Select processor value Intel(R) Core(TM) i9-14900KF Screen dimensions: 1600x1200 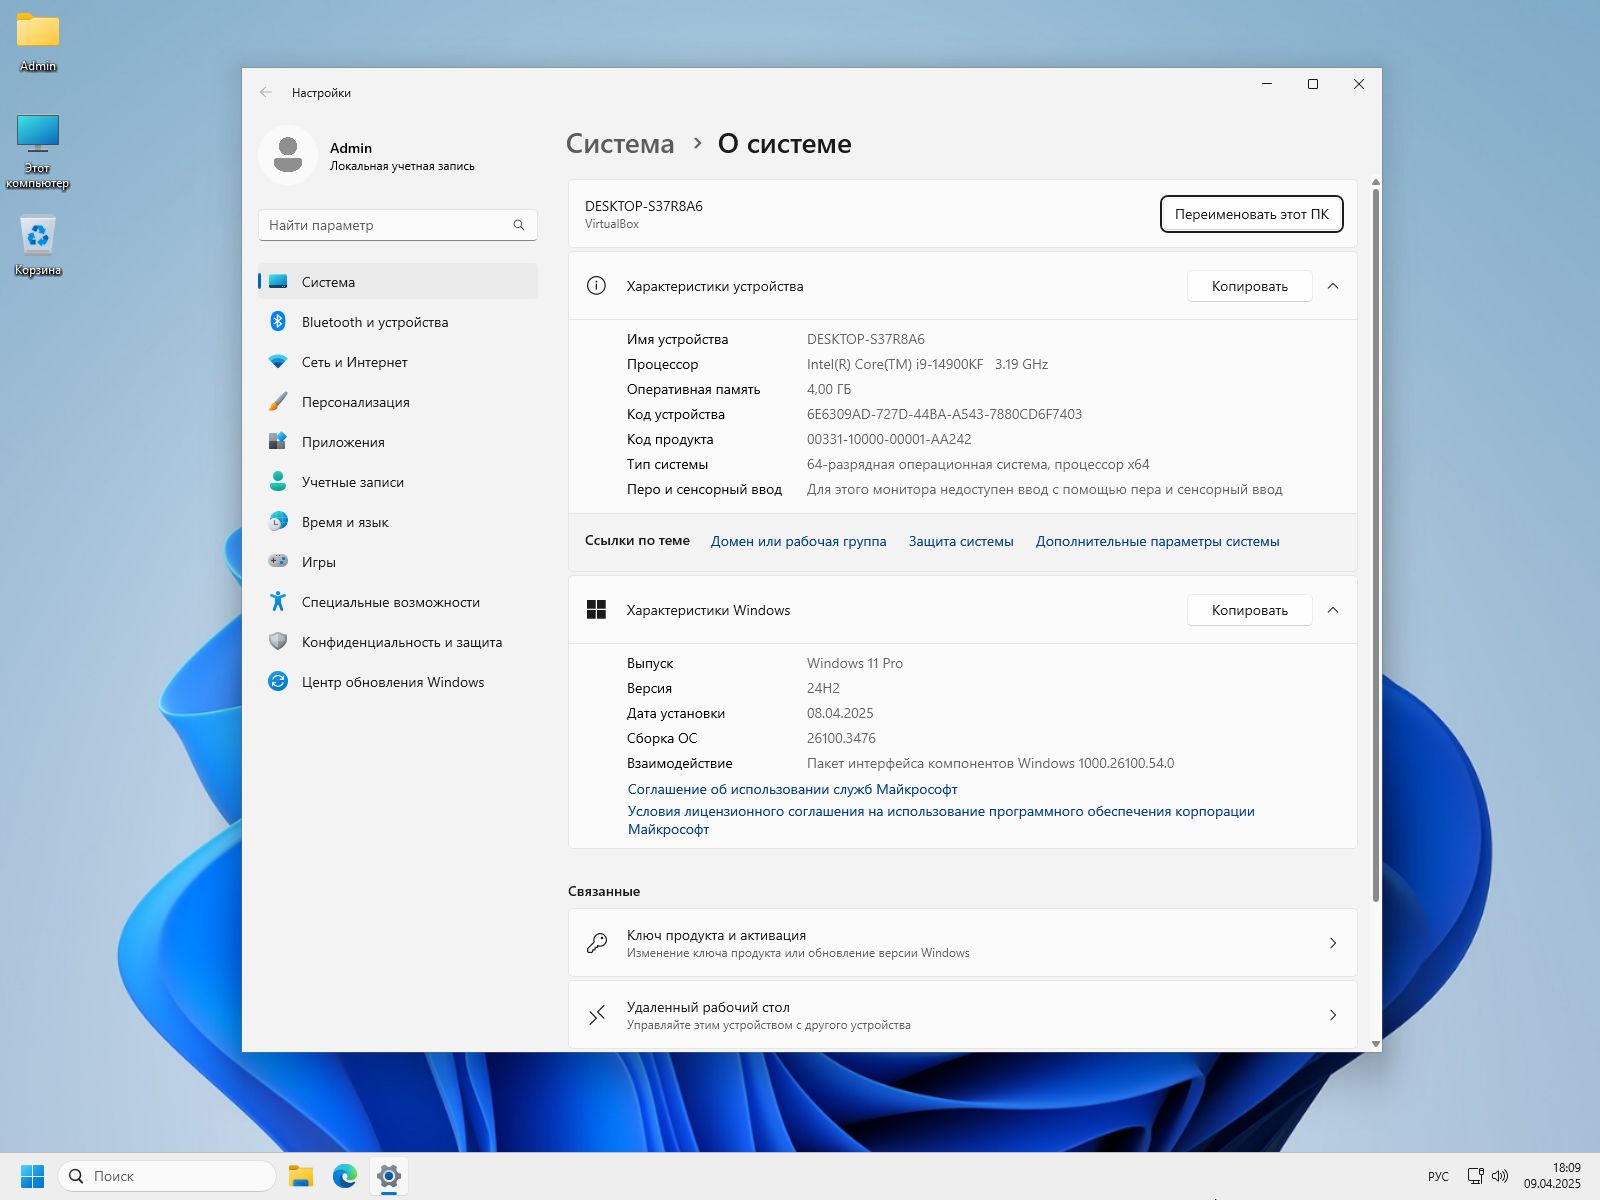pyautogui.click(x=895, y=364)
